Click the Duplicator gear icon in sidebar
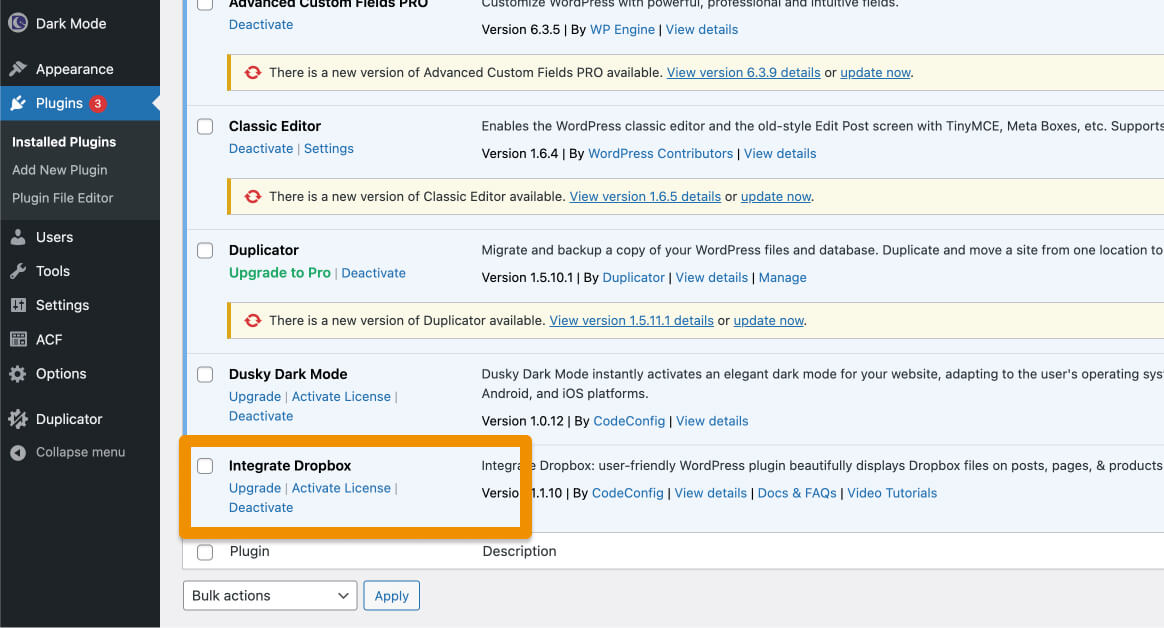The height and width of the screenshot is (628, 1164). (18, 419)
